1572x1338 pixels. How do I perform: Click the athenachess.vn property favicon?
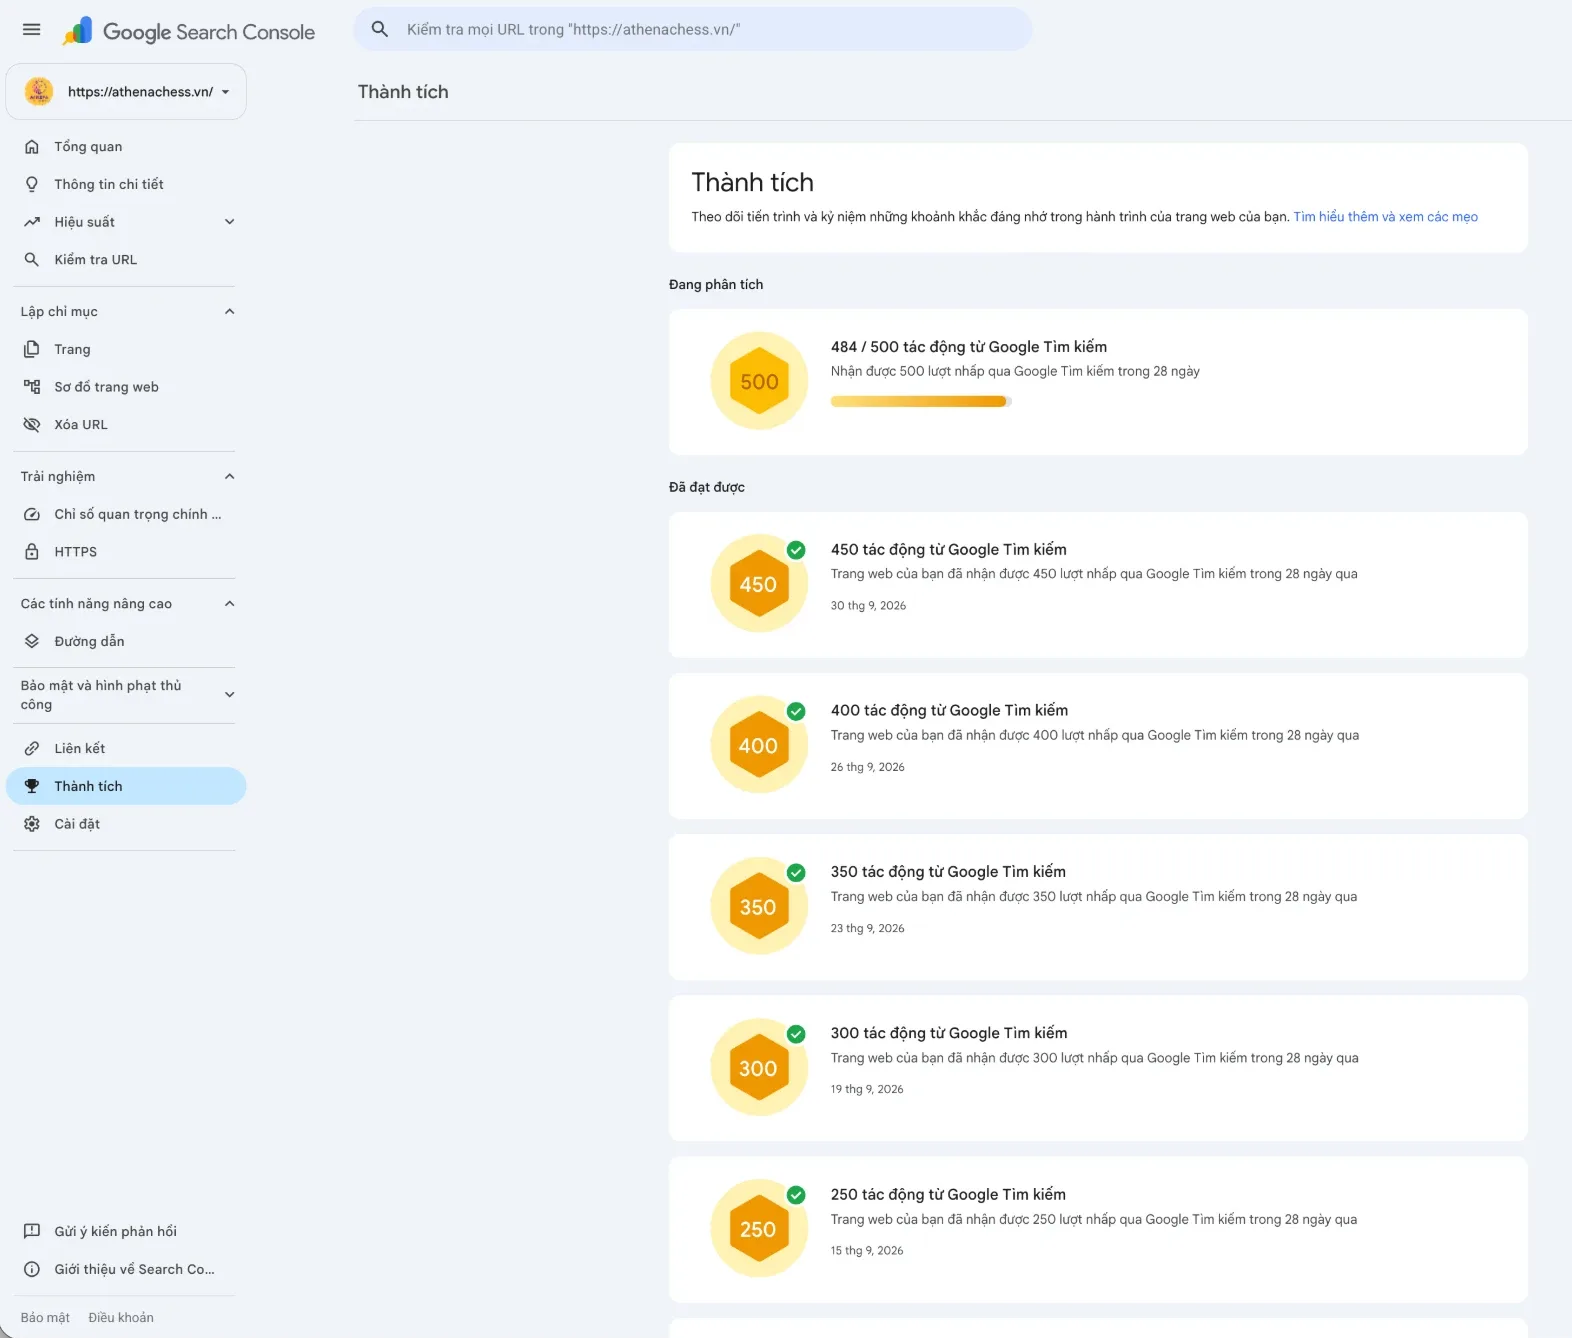point(39,92)
